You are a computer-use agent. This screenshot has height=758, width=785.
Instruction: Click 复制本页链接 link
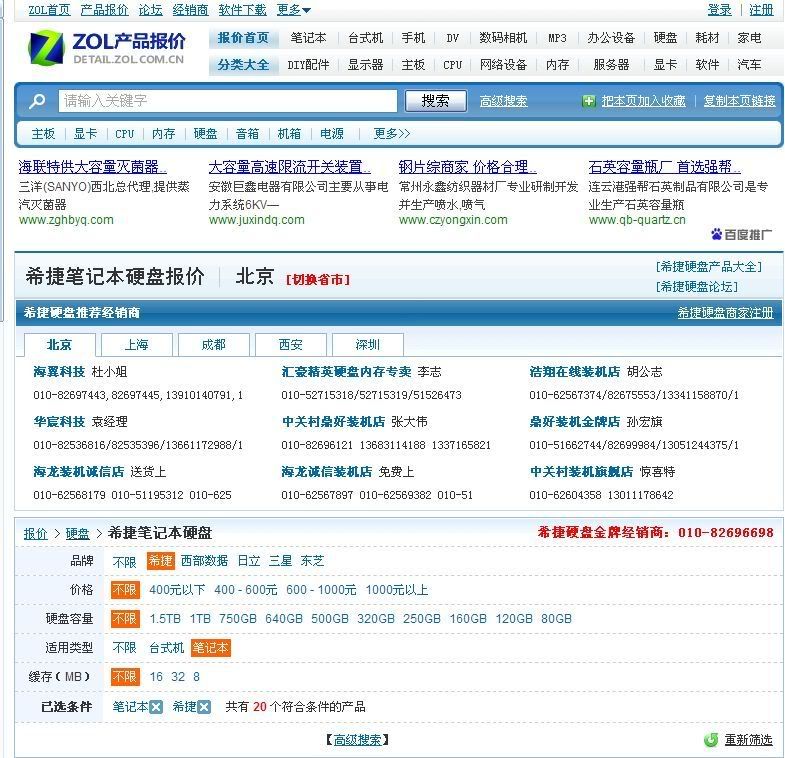739,101
